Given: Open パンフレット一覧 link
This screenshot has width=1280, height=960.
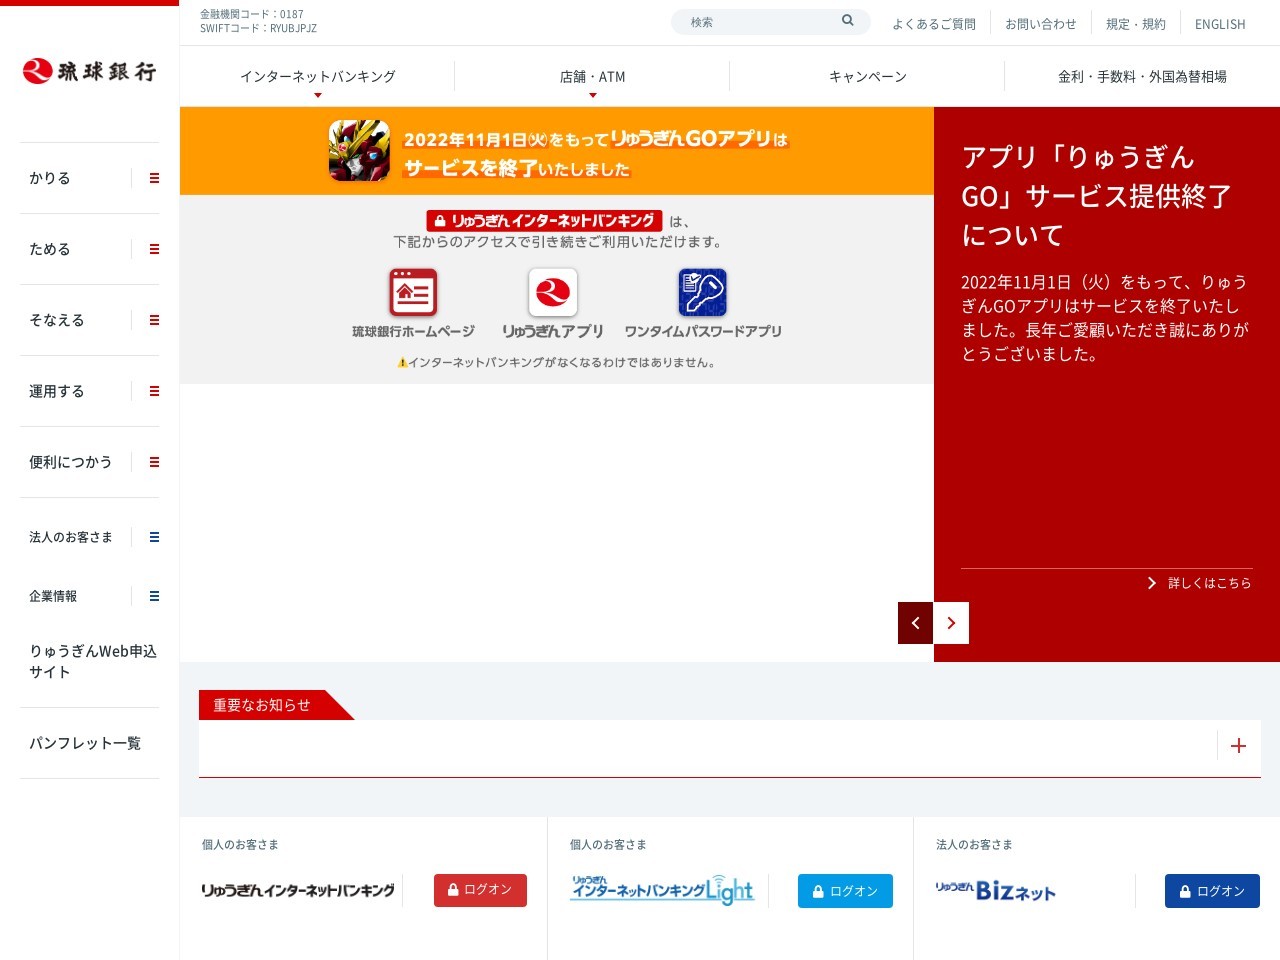Looking at the screenshot, I should point(85,743).
